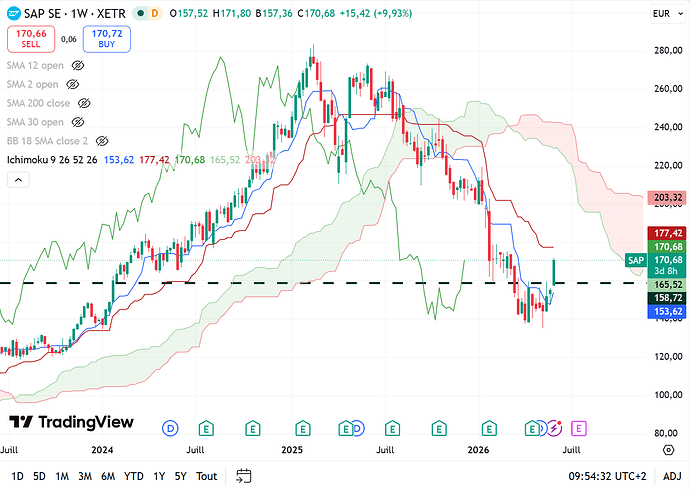This screenshot has width=690, height=489.
Task: Choose the 6M time range
Action: pos(108,476)
